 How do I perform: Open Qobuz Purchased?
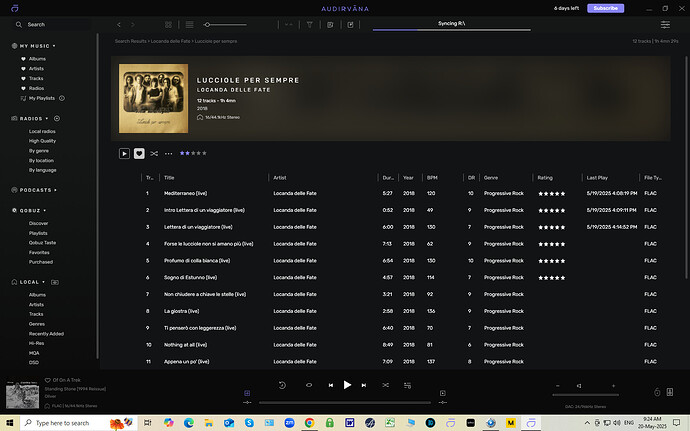pos(41,262)
